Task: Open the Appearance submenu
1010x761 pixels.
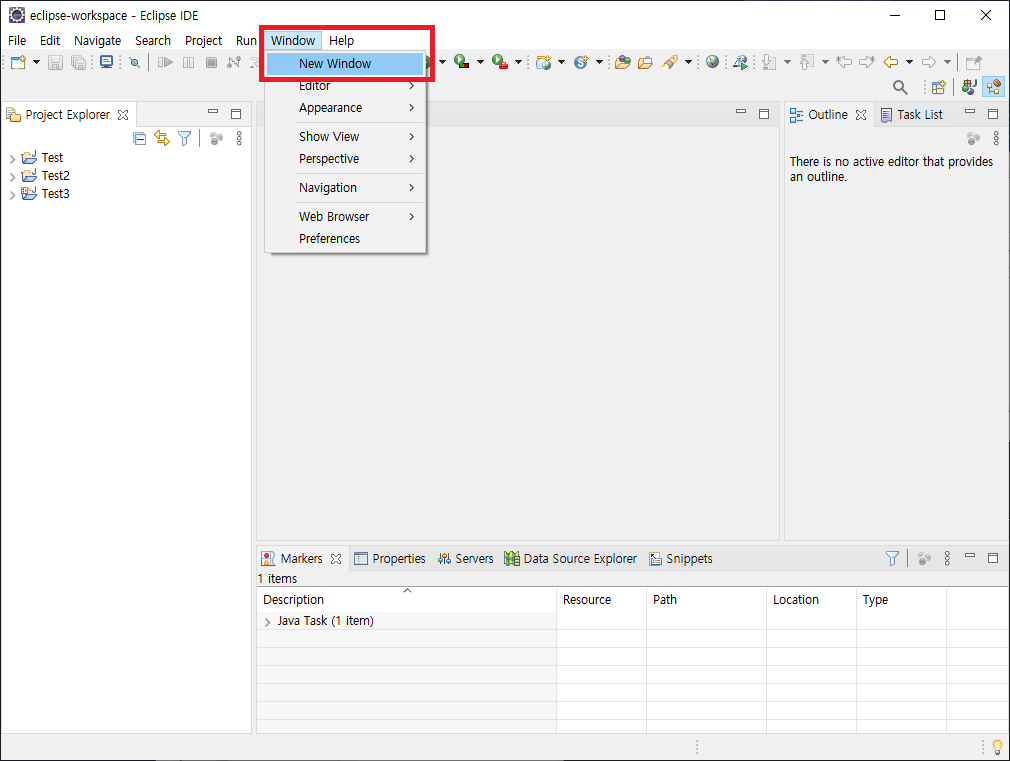Action: pyautogui.click(x=345, y=108)
